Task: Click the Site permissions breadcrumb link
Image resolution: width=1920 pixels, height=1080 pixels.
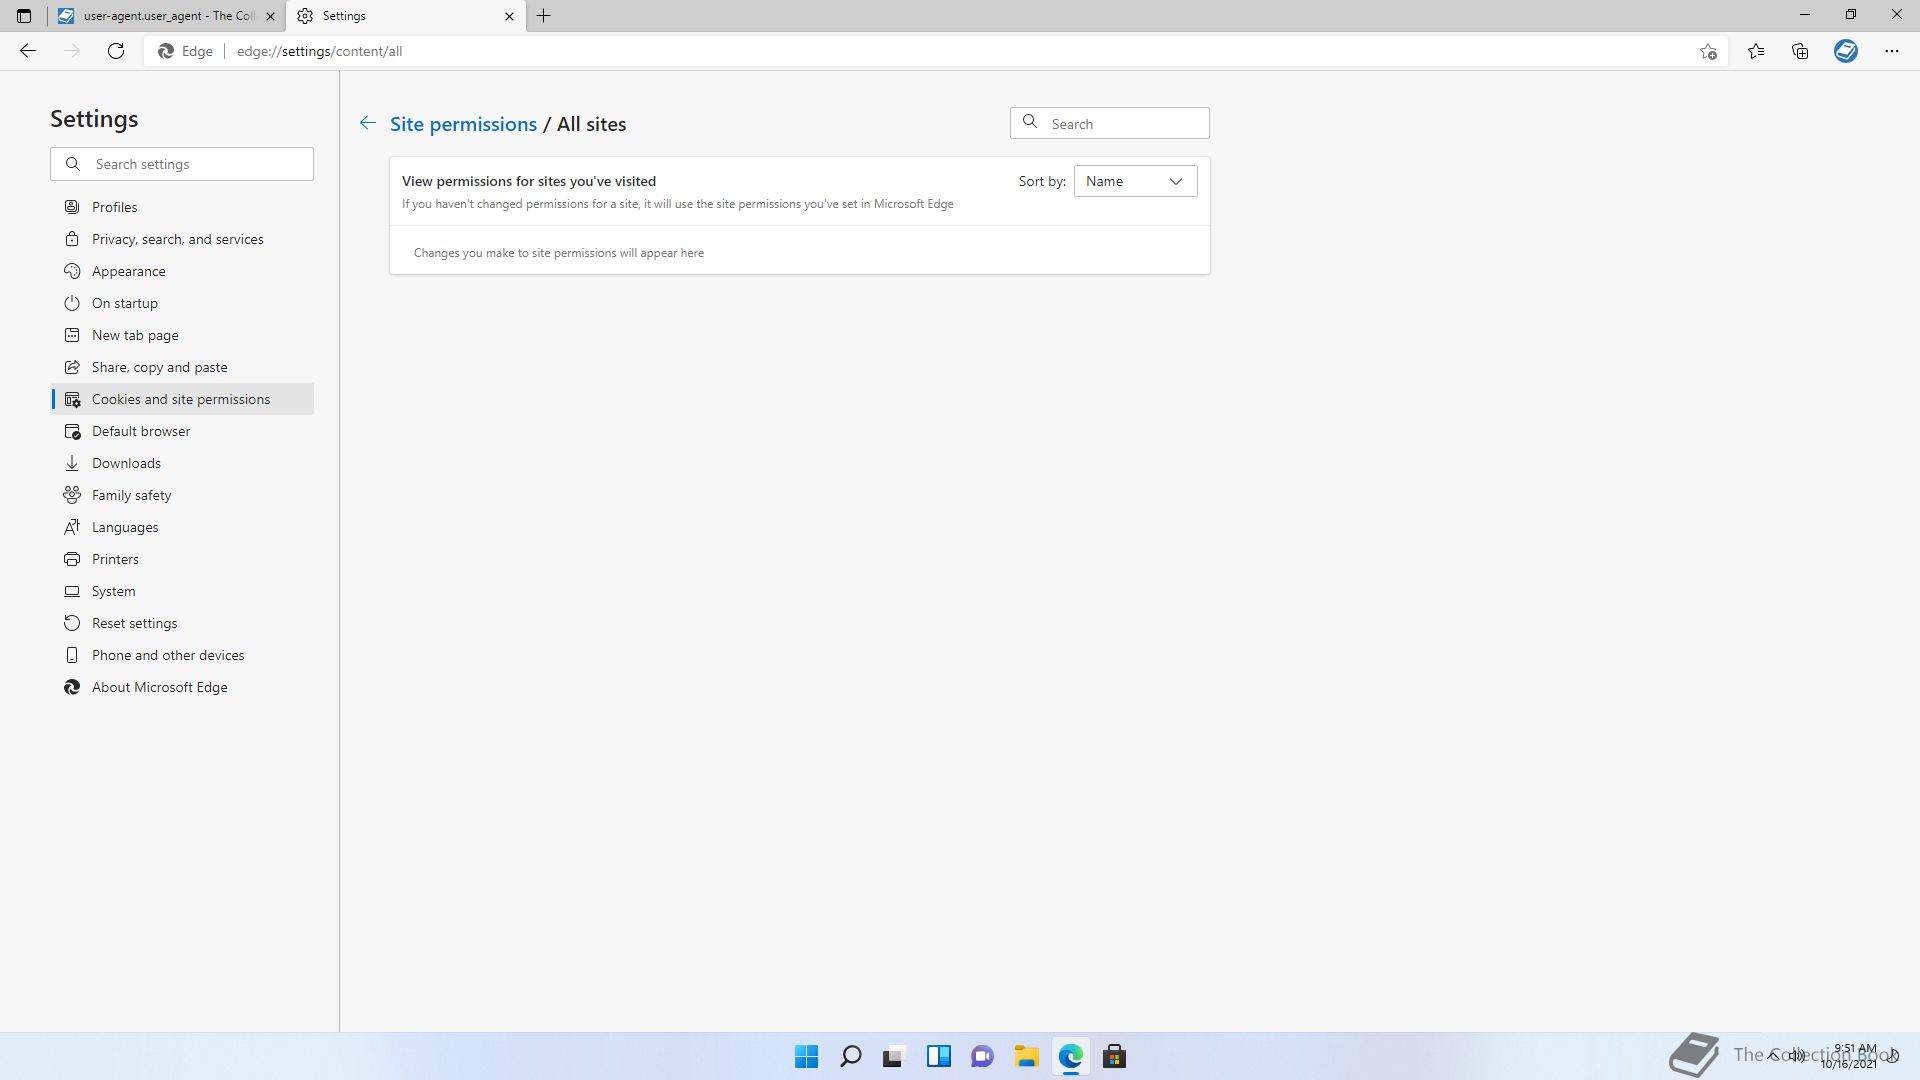Action: coord(463,124)
